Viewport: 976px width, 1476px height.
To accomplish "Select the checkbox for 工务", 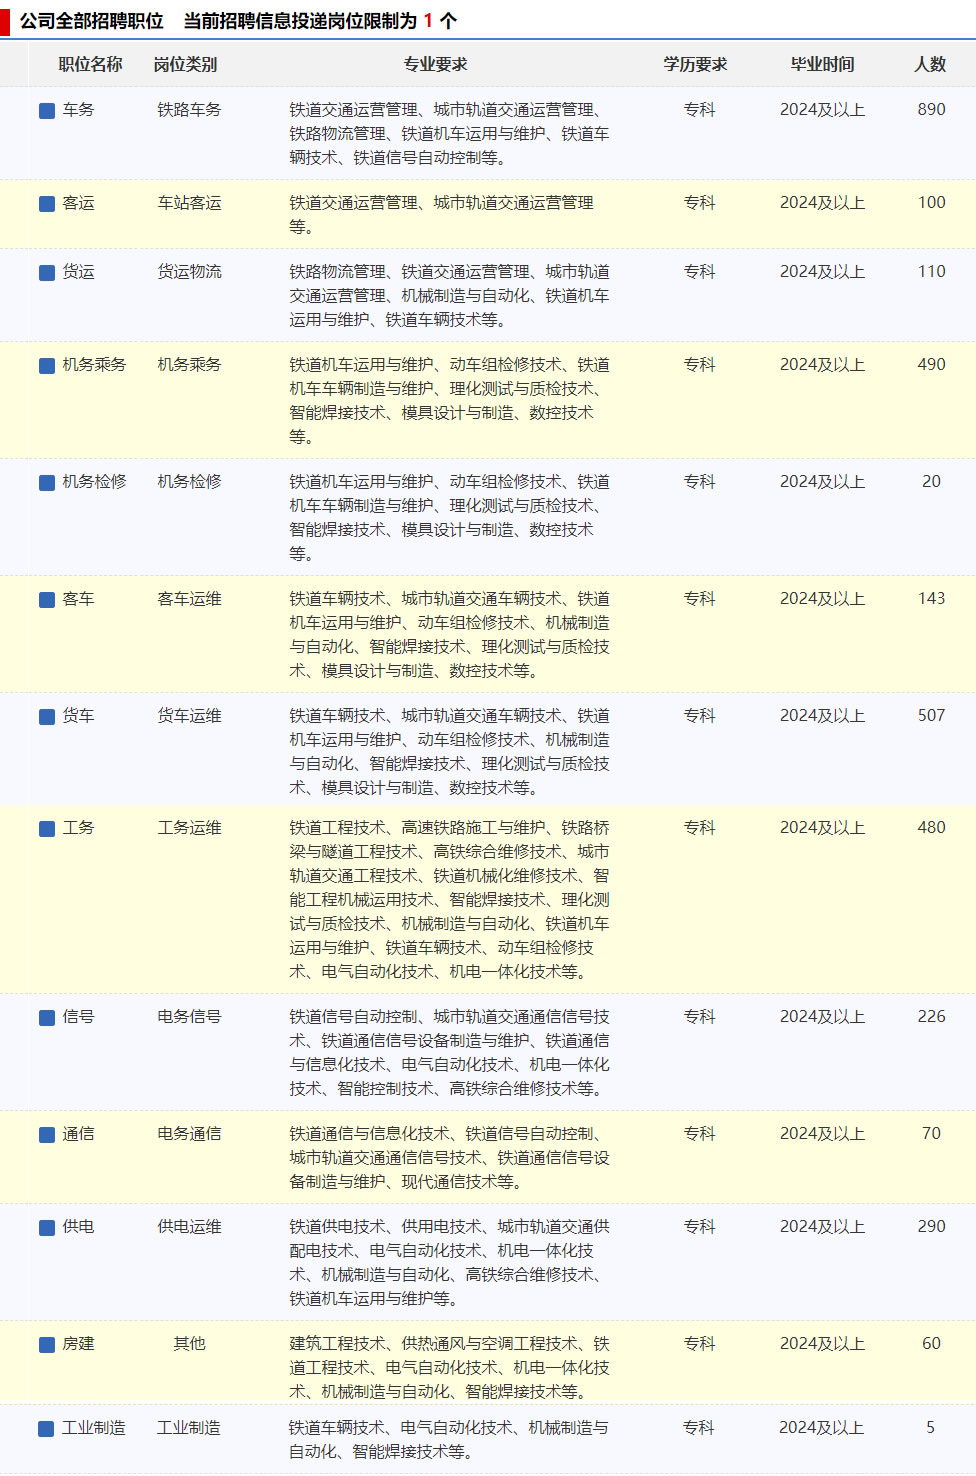I will (47, 828).
